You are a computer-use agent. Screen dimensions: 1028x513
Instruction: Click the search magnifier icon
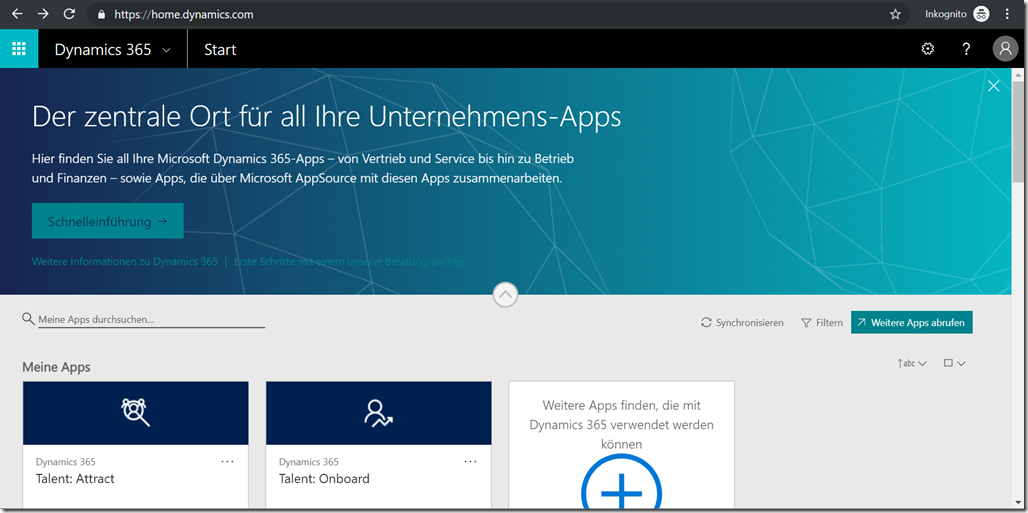tap(28, 318)
